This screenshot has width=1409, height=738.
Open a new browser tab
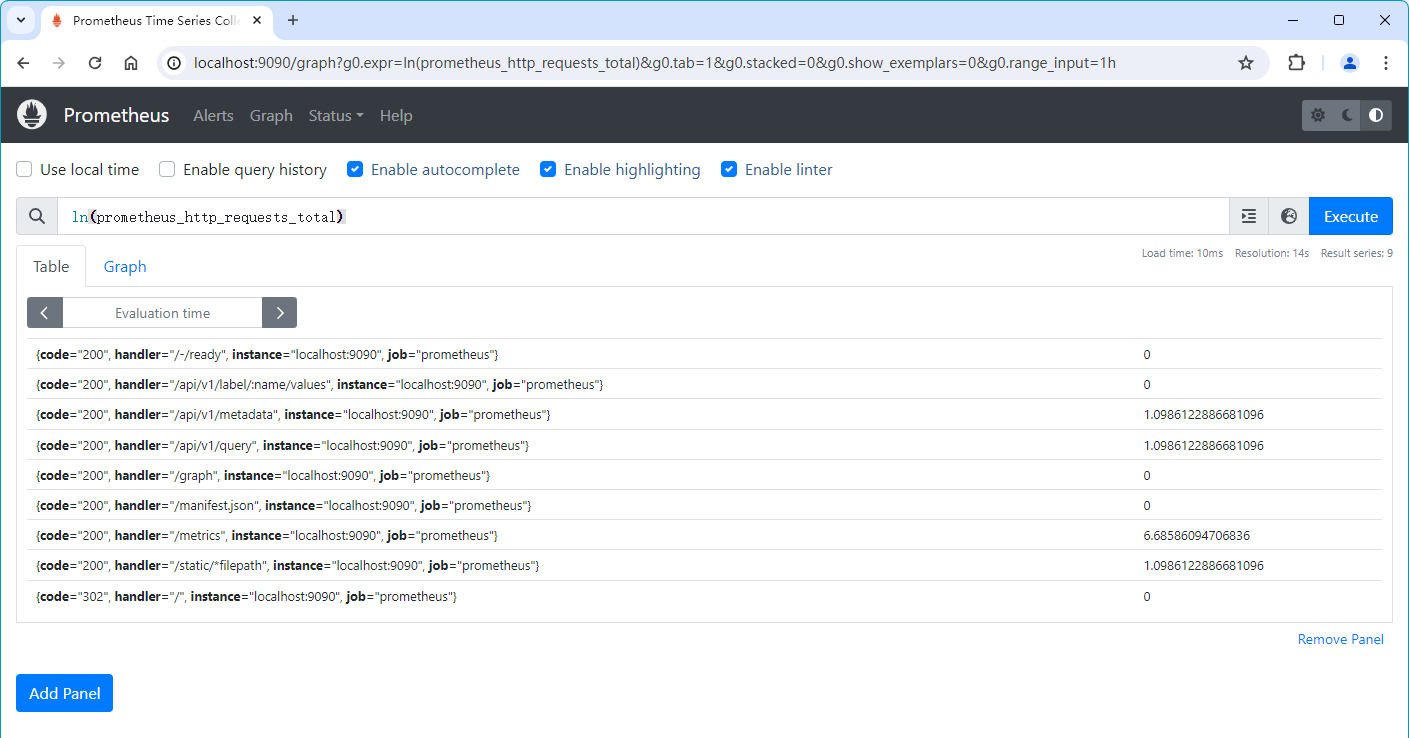[293, 20]
